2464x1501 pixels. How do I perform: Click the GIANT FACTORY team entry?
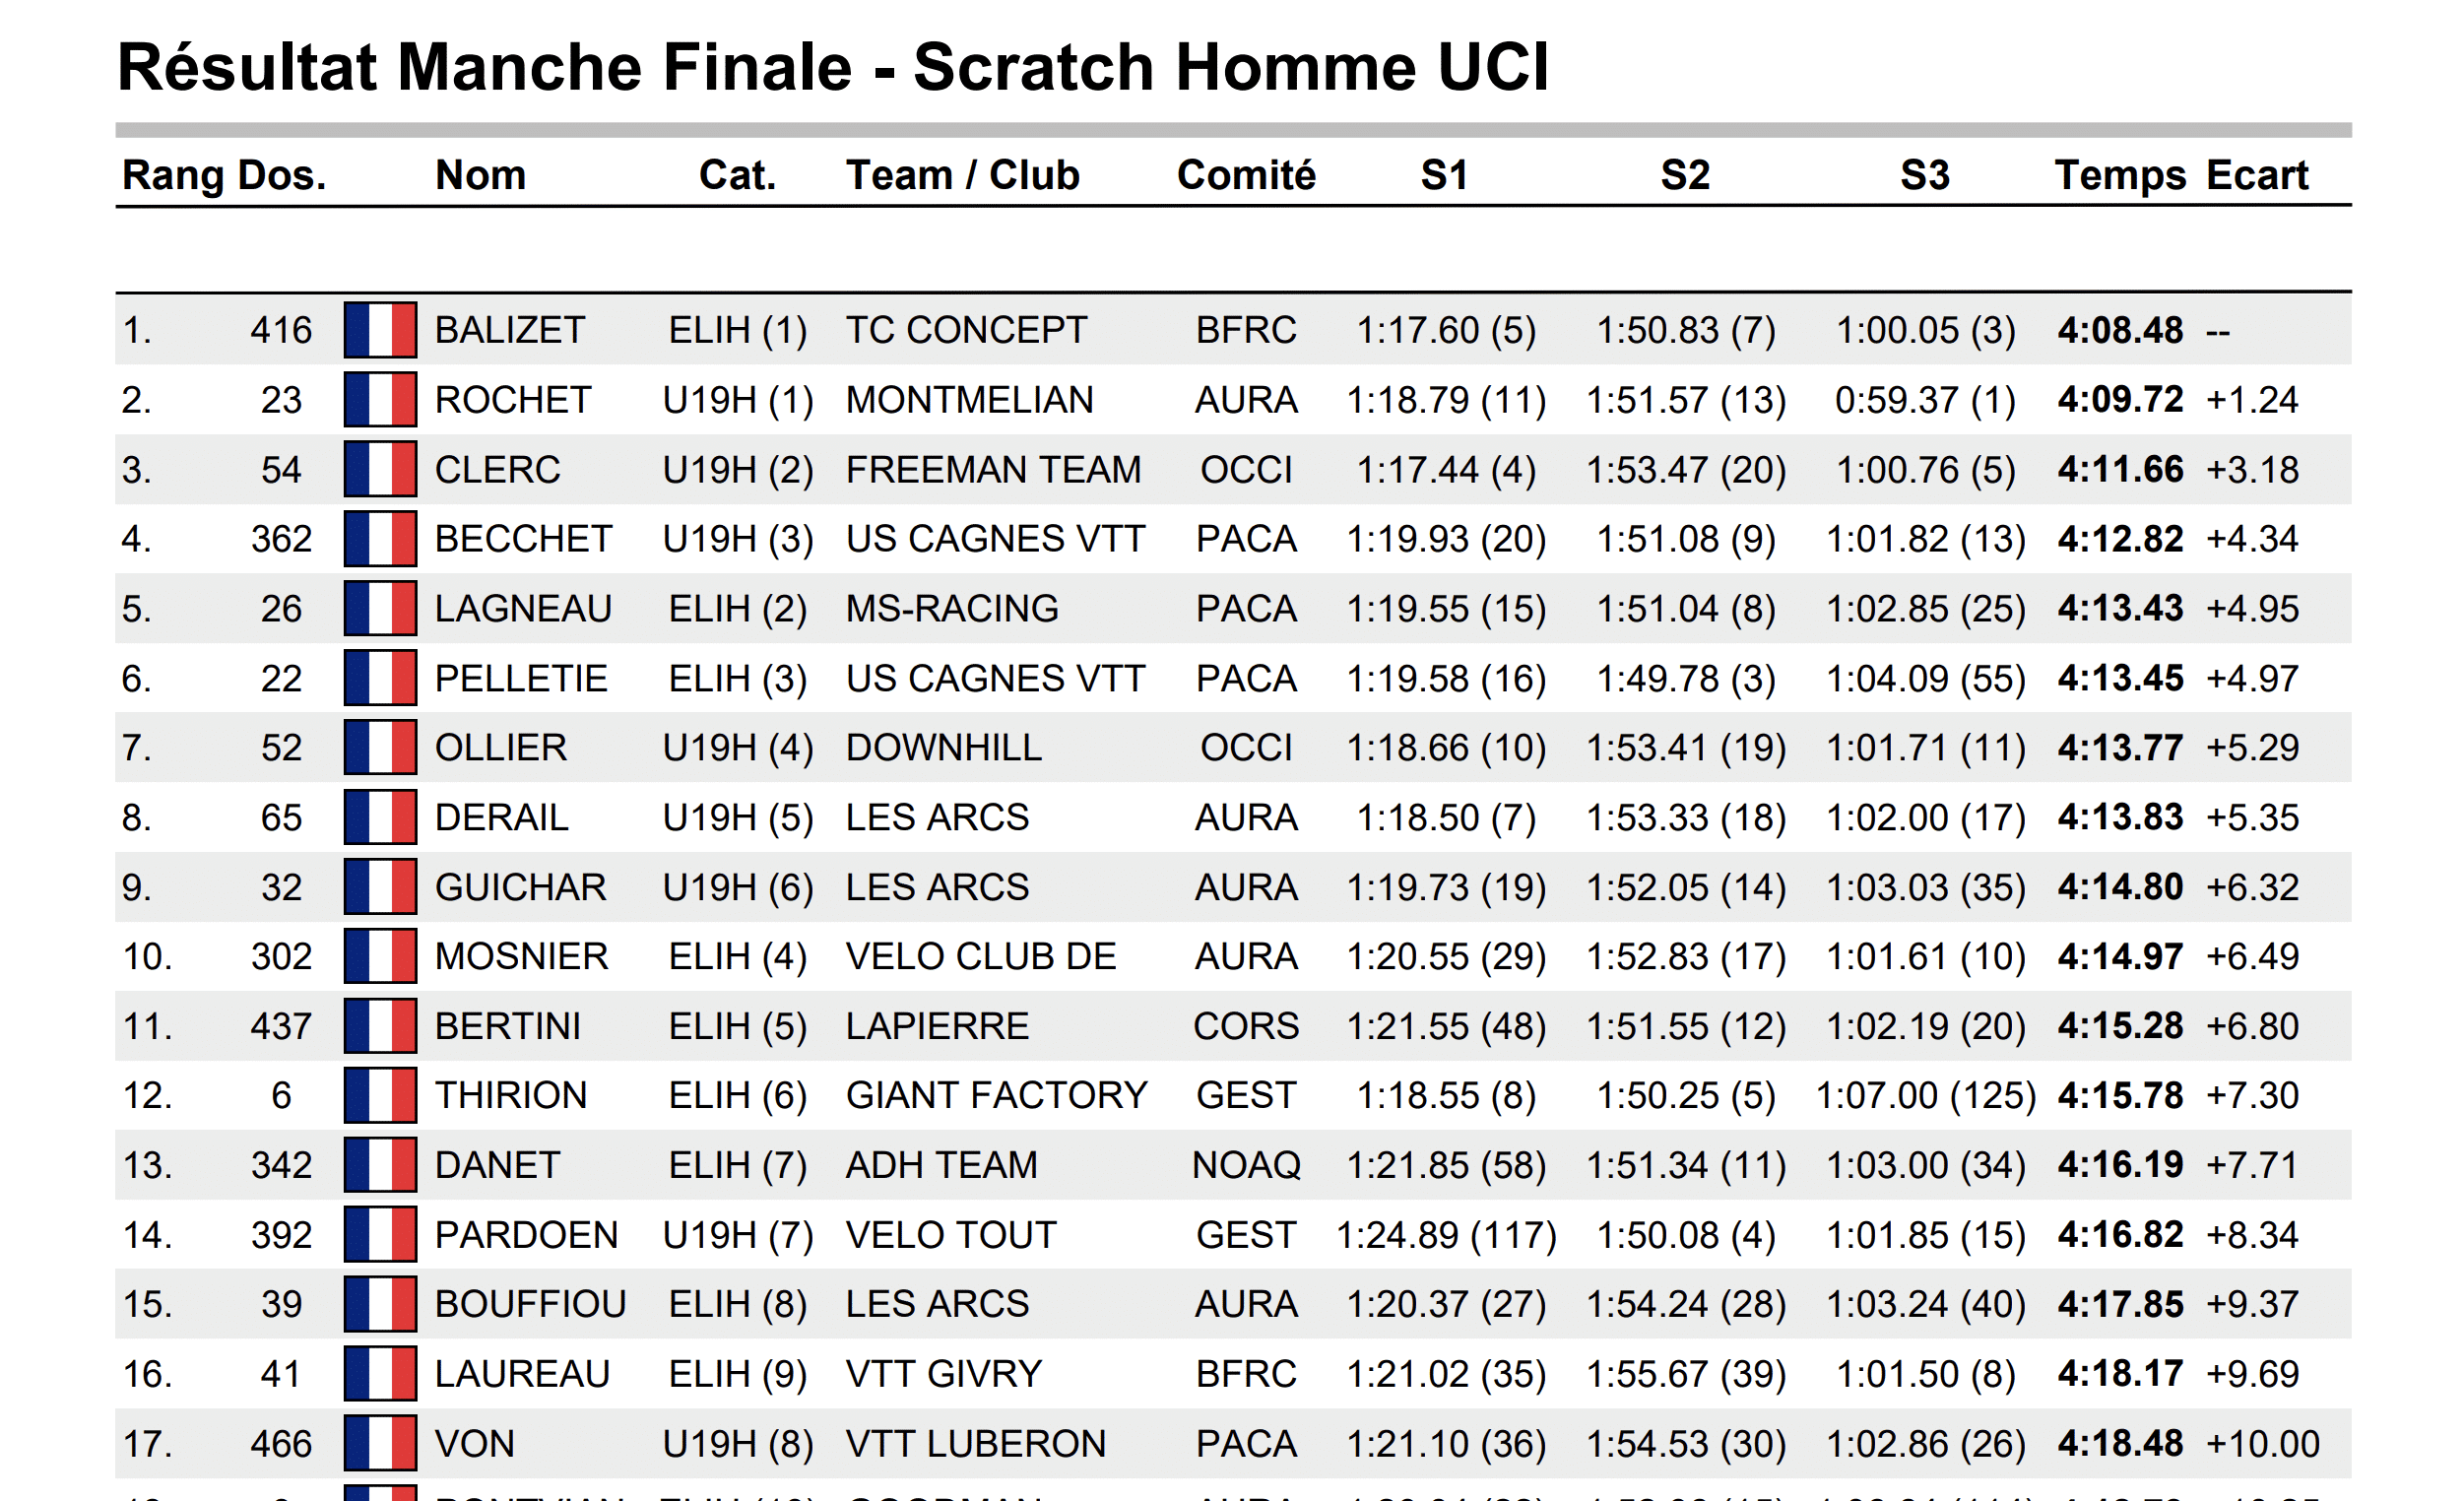coord(996,1095)
